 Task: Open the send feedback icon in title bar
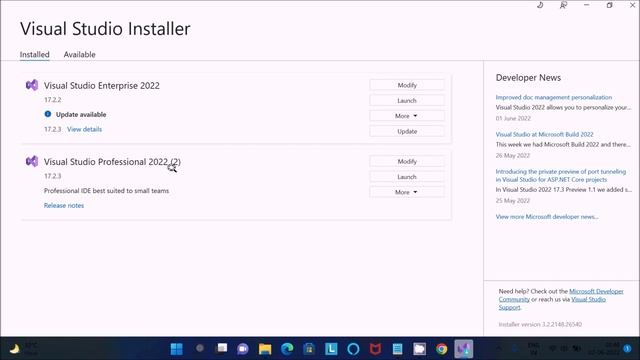tap(563, 5)
